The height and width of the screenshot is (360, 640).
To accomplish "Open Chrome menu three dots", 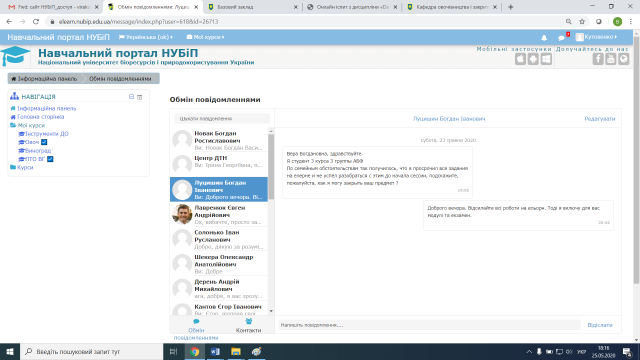I will [x=631, y=22].
